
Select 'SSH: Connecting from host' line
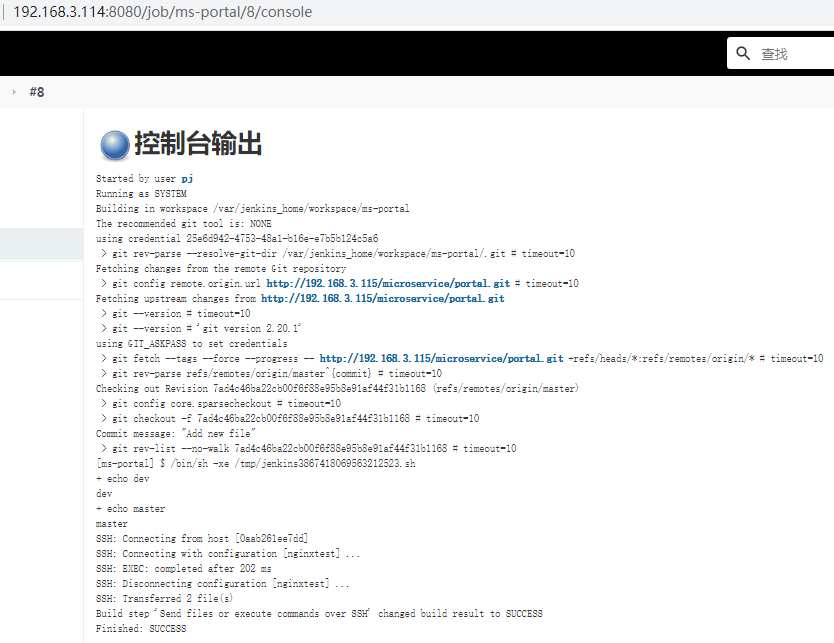tap(202, 539)
